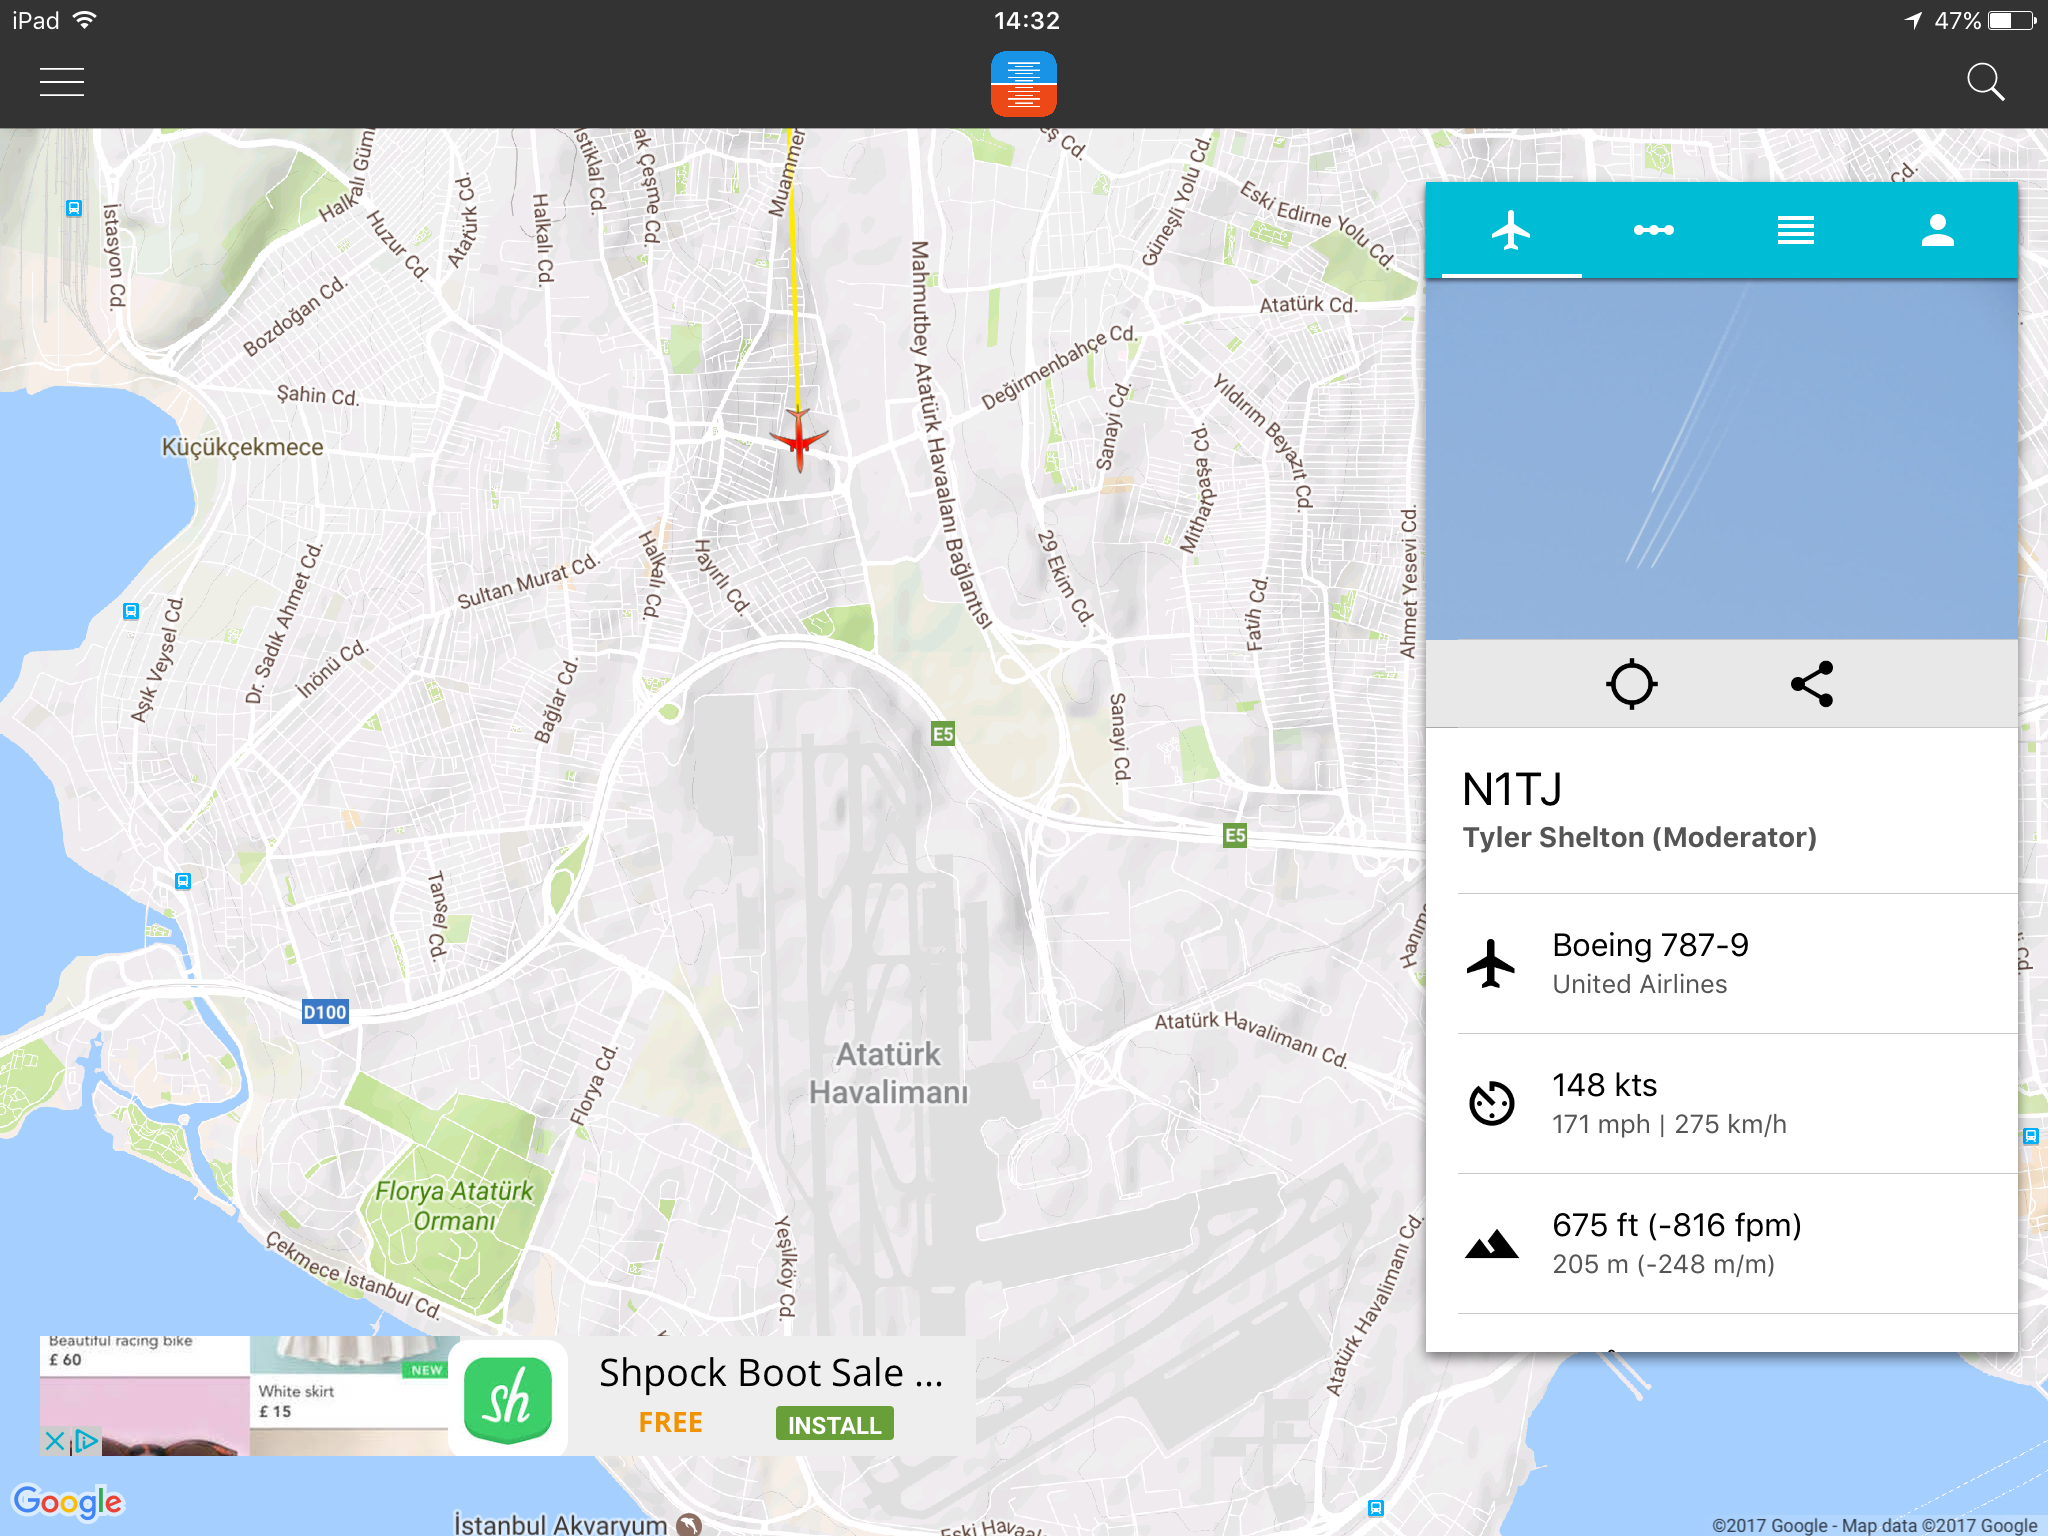Tap the Shpock app icon
The width and height of the screenshot is (2048, 1536).
point(508,1399)
